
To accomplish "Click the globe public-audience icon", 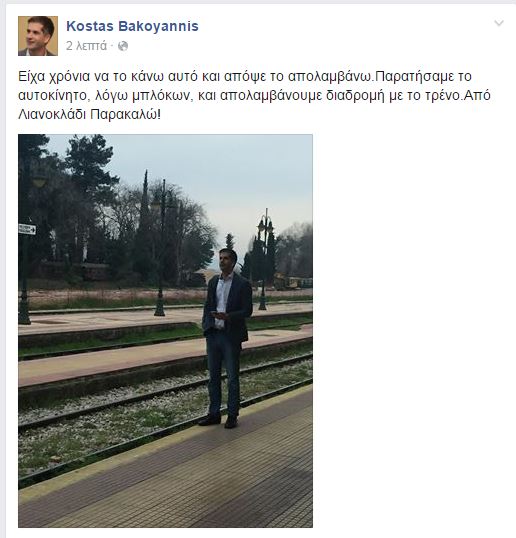I will [x=123, y=46].
